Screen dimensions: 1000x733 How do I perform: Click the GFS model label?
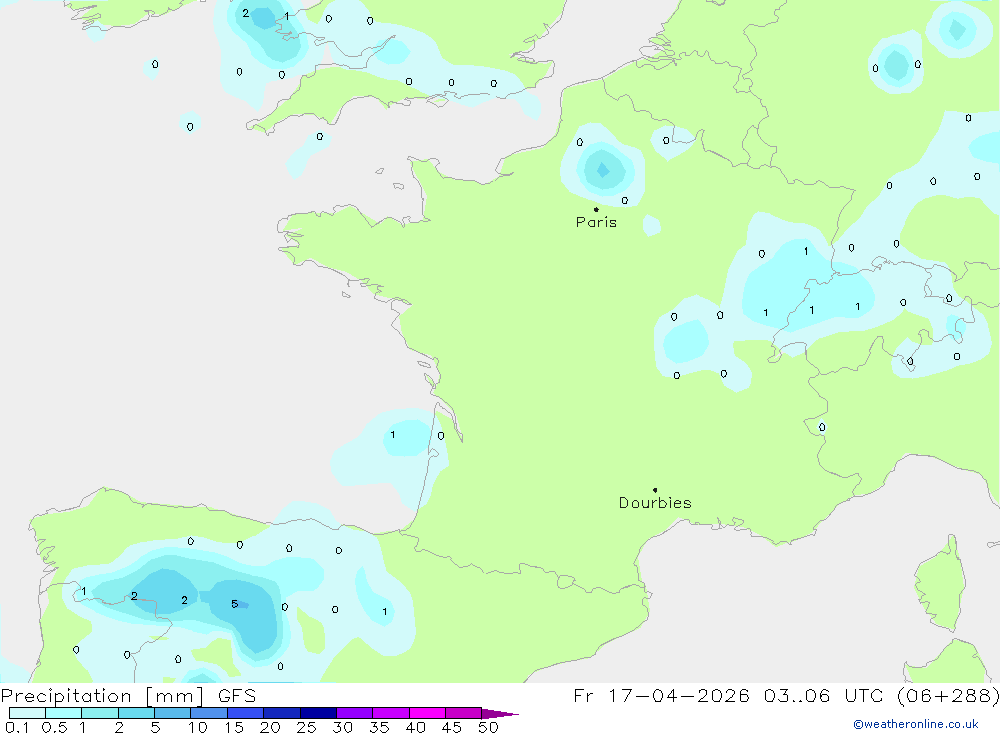pyautogui.click(x=237, y=696)
